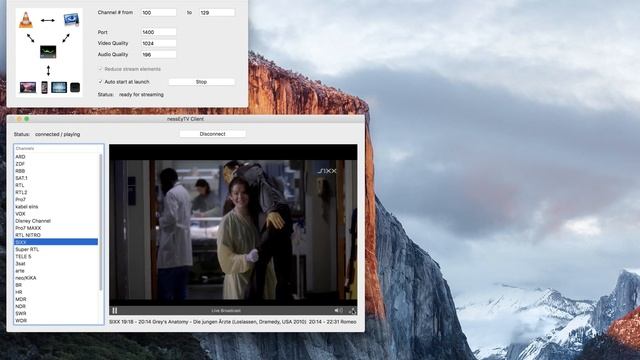Click the Disconnect button
The height and width of the screenshot is (360, 640).
[x=213, y=134]
